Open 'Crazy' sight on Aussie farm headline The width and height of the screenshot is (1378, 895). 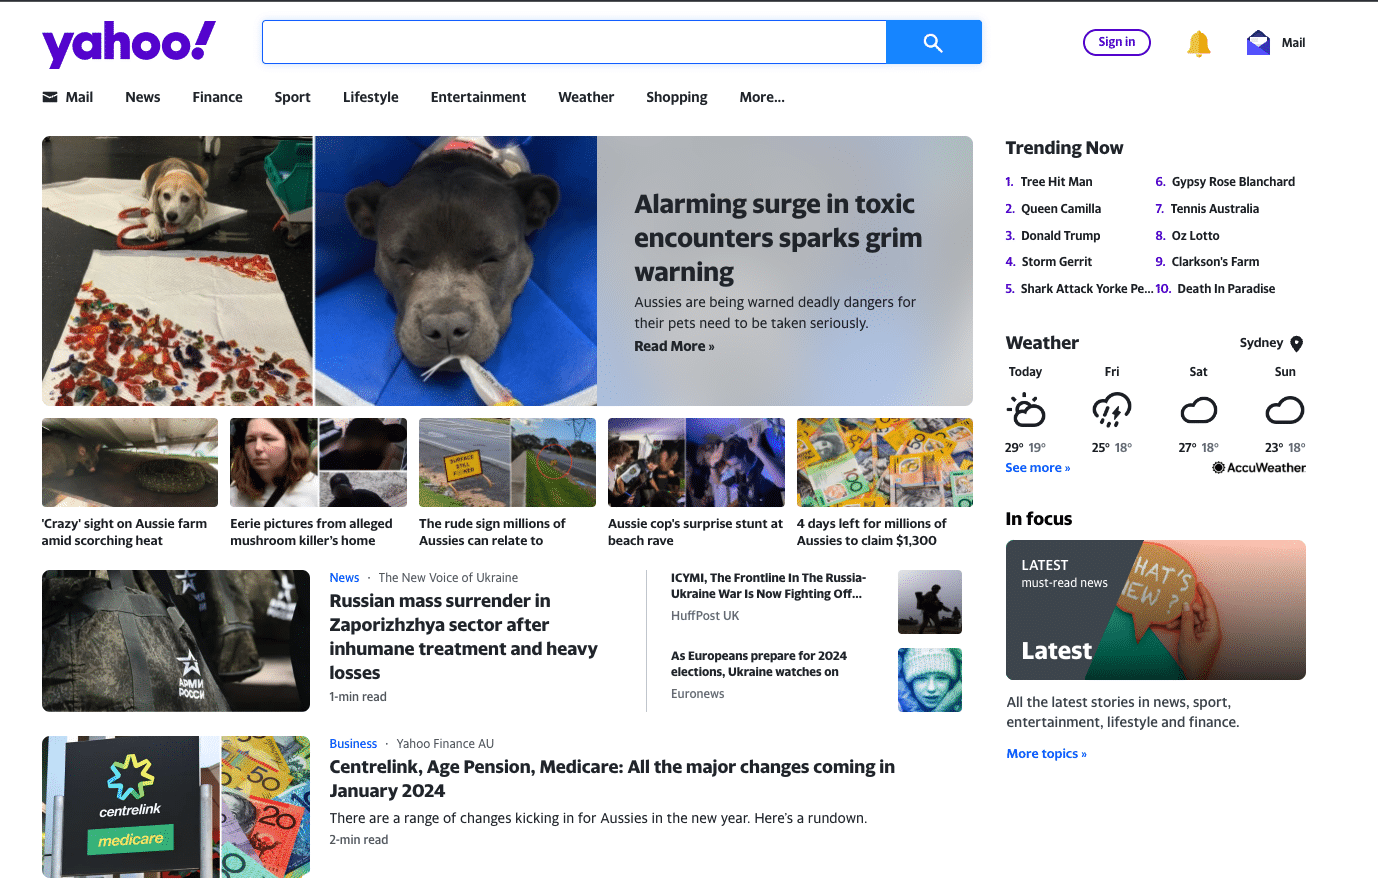coord(124,532)
